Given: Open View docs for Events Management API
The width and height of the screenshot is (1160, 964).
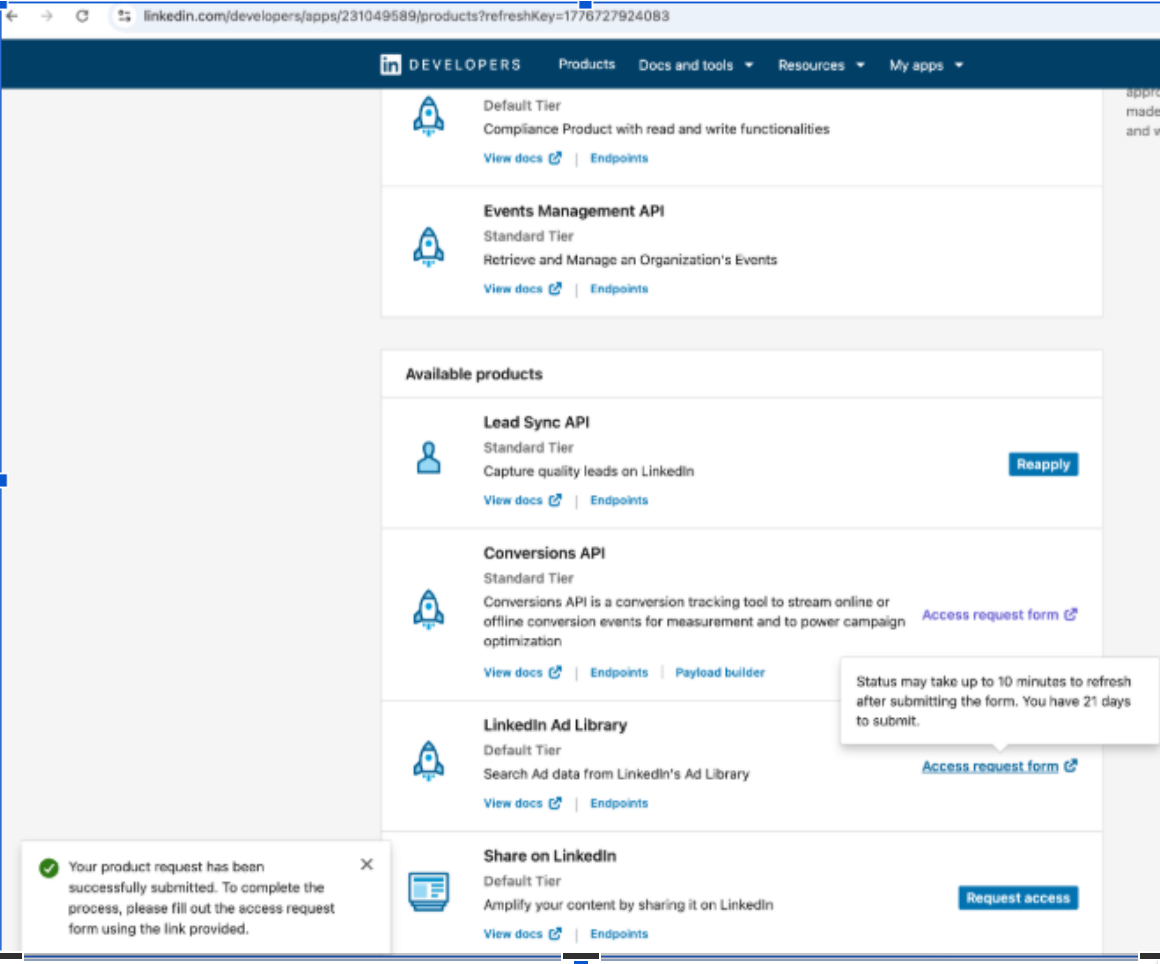Looking at the screenshot, I should [x=522, y=289].
